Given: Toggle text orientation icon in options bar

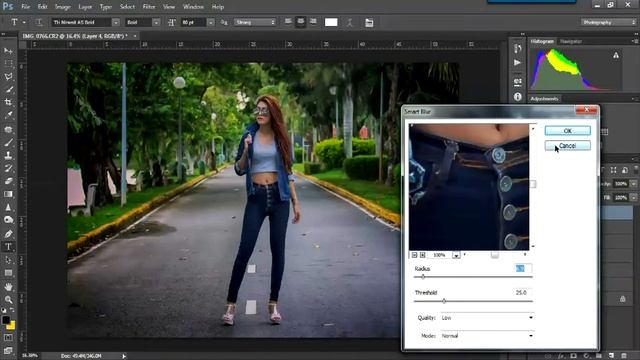Looking at the screenshot, I should point(39,22).
